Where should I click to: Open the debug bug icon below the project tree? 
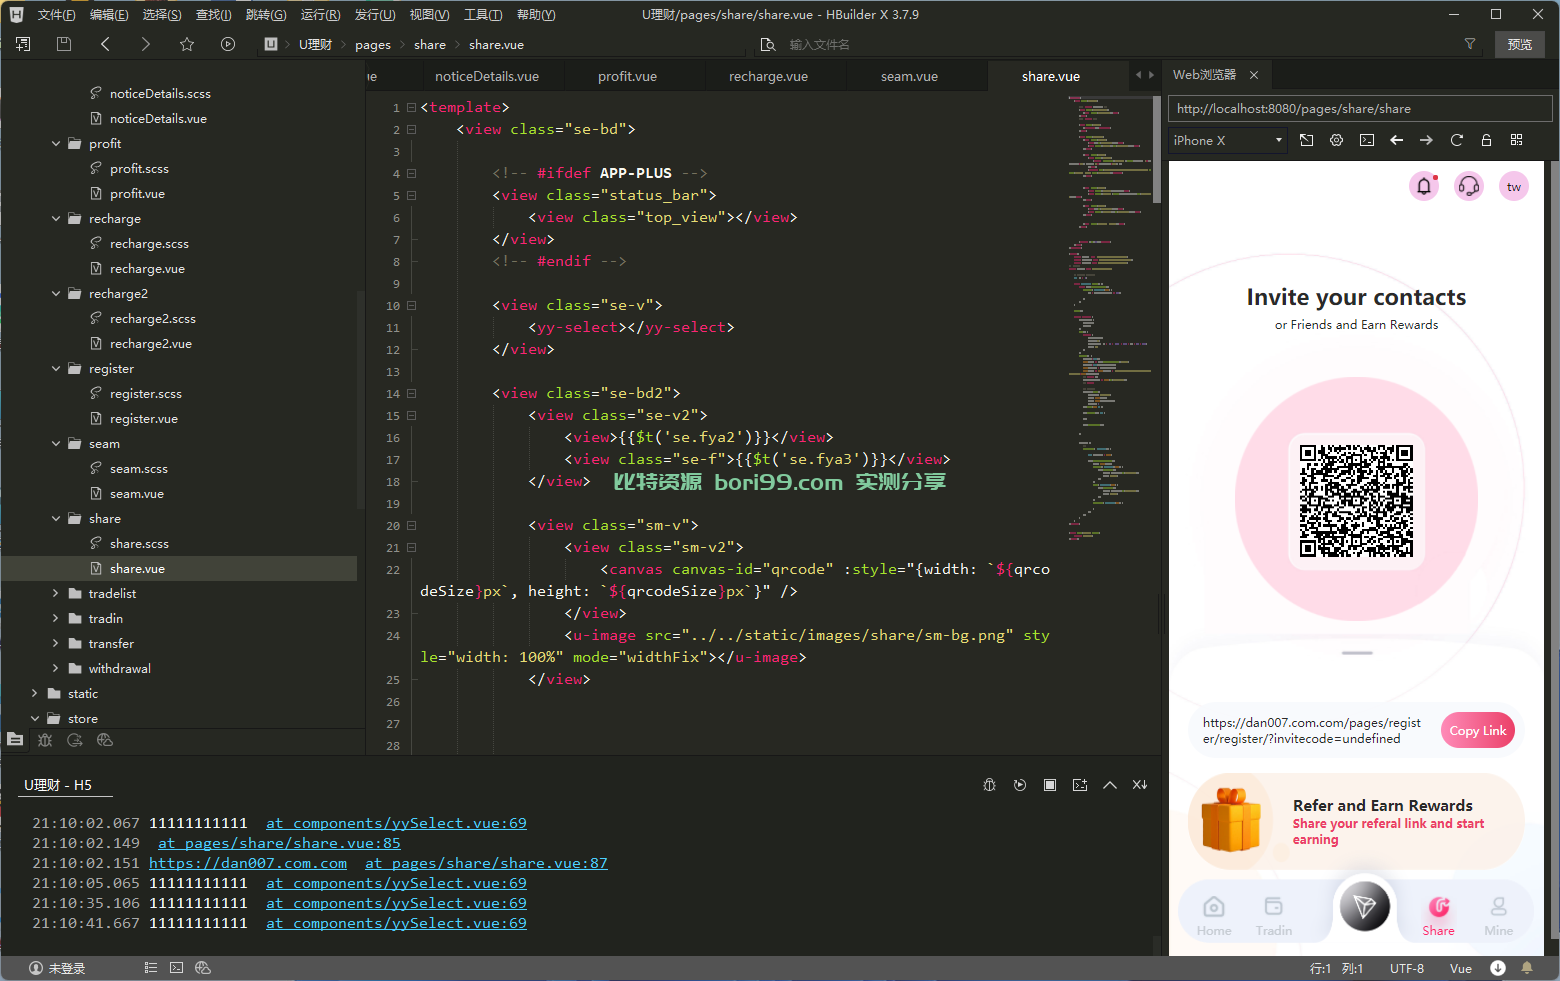[45, 740]
